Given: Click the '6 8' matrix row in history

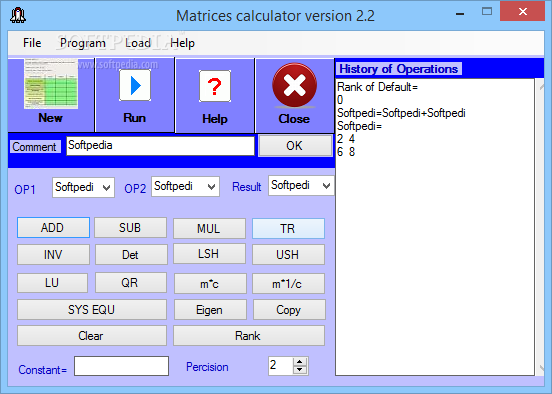Looking at the screenshot, I should tap(346, 152).
